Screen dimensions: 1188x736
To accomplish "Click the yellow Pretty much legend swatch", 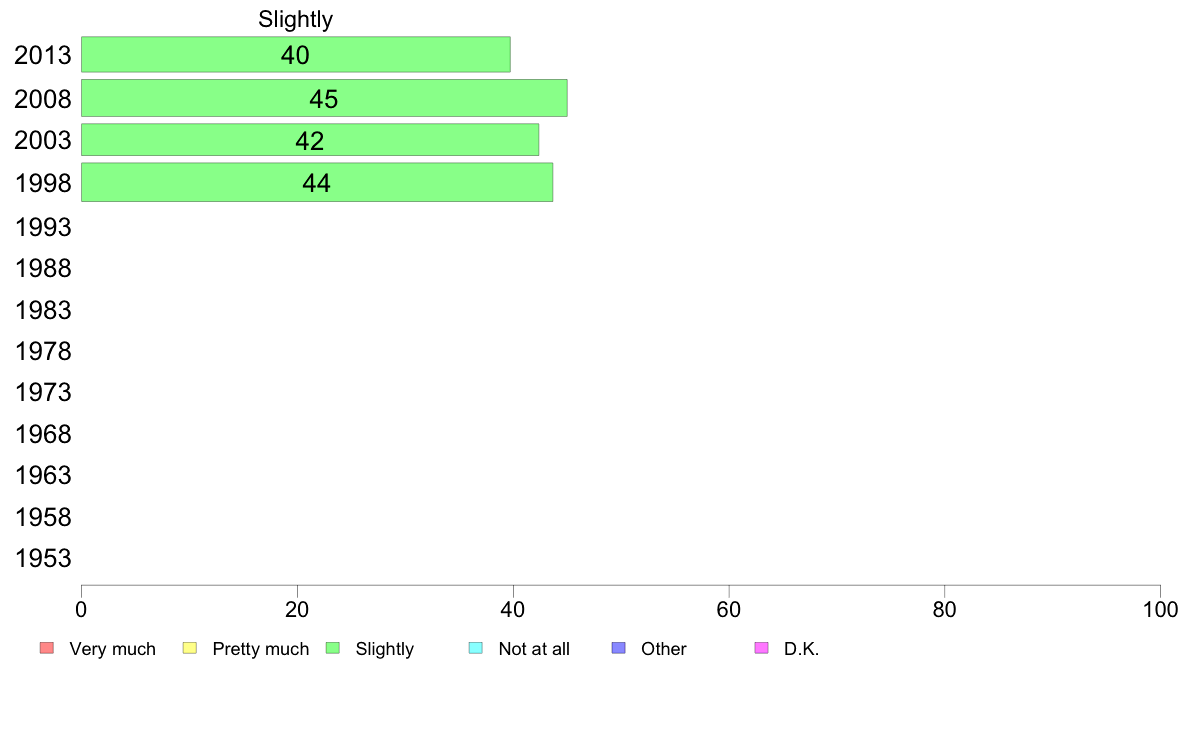I will [x=190, y=648].
